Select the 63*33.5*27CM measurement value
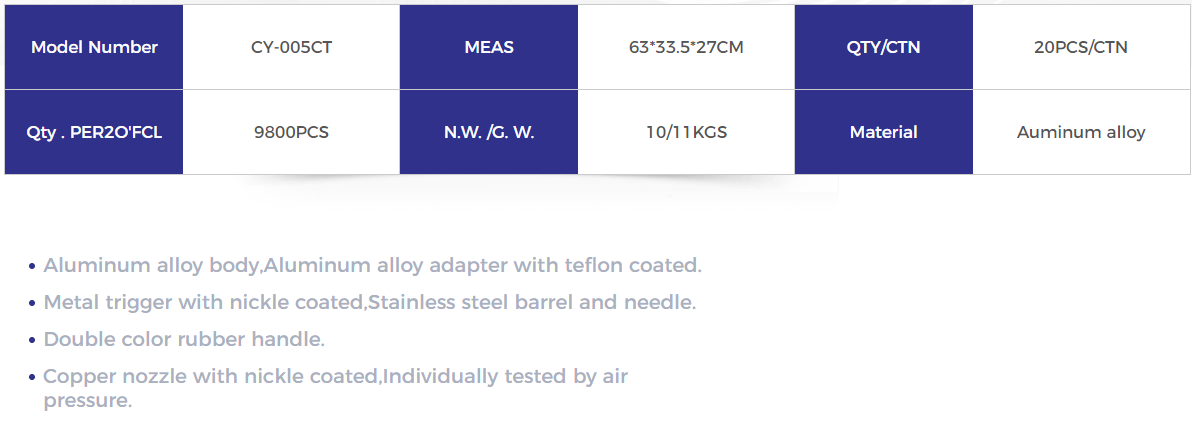Viewport: 1192px width, 427px height. pyautogui.click(x=686, y=47)
